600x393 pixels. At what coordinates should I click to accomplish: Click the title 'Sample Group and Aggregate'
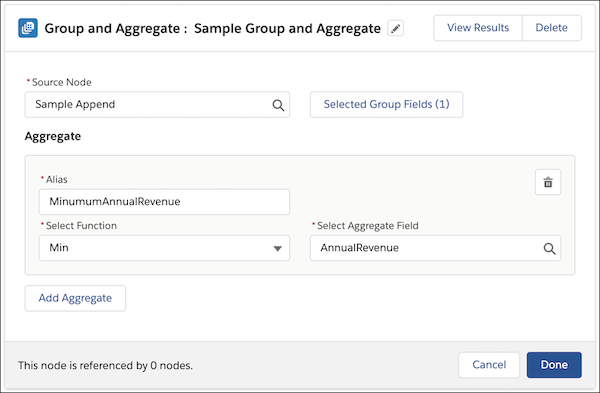(x=287, y=28)
